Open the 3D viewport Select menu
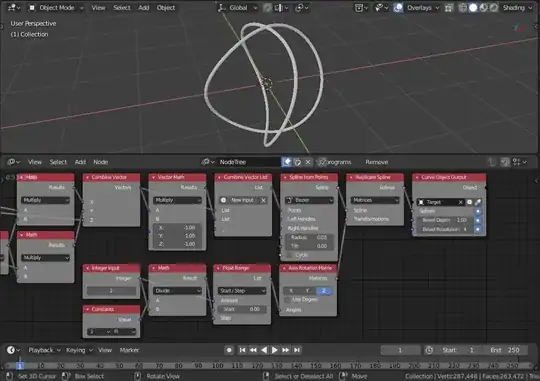 [x=122, y=8]
